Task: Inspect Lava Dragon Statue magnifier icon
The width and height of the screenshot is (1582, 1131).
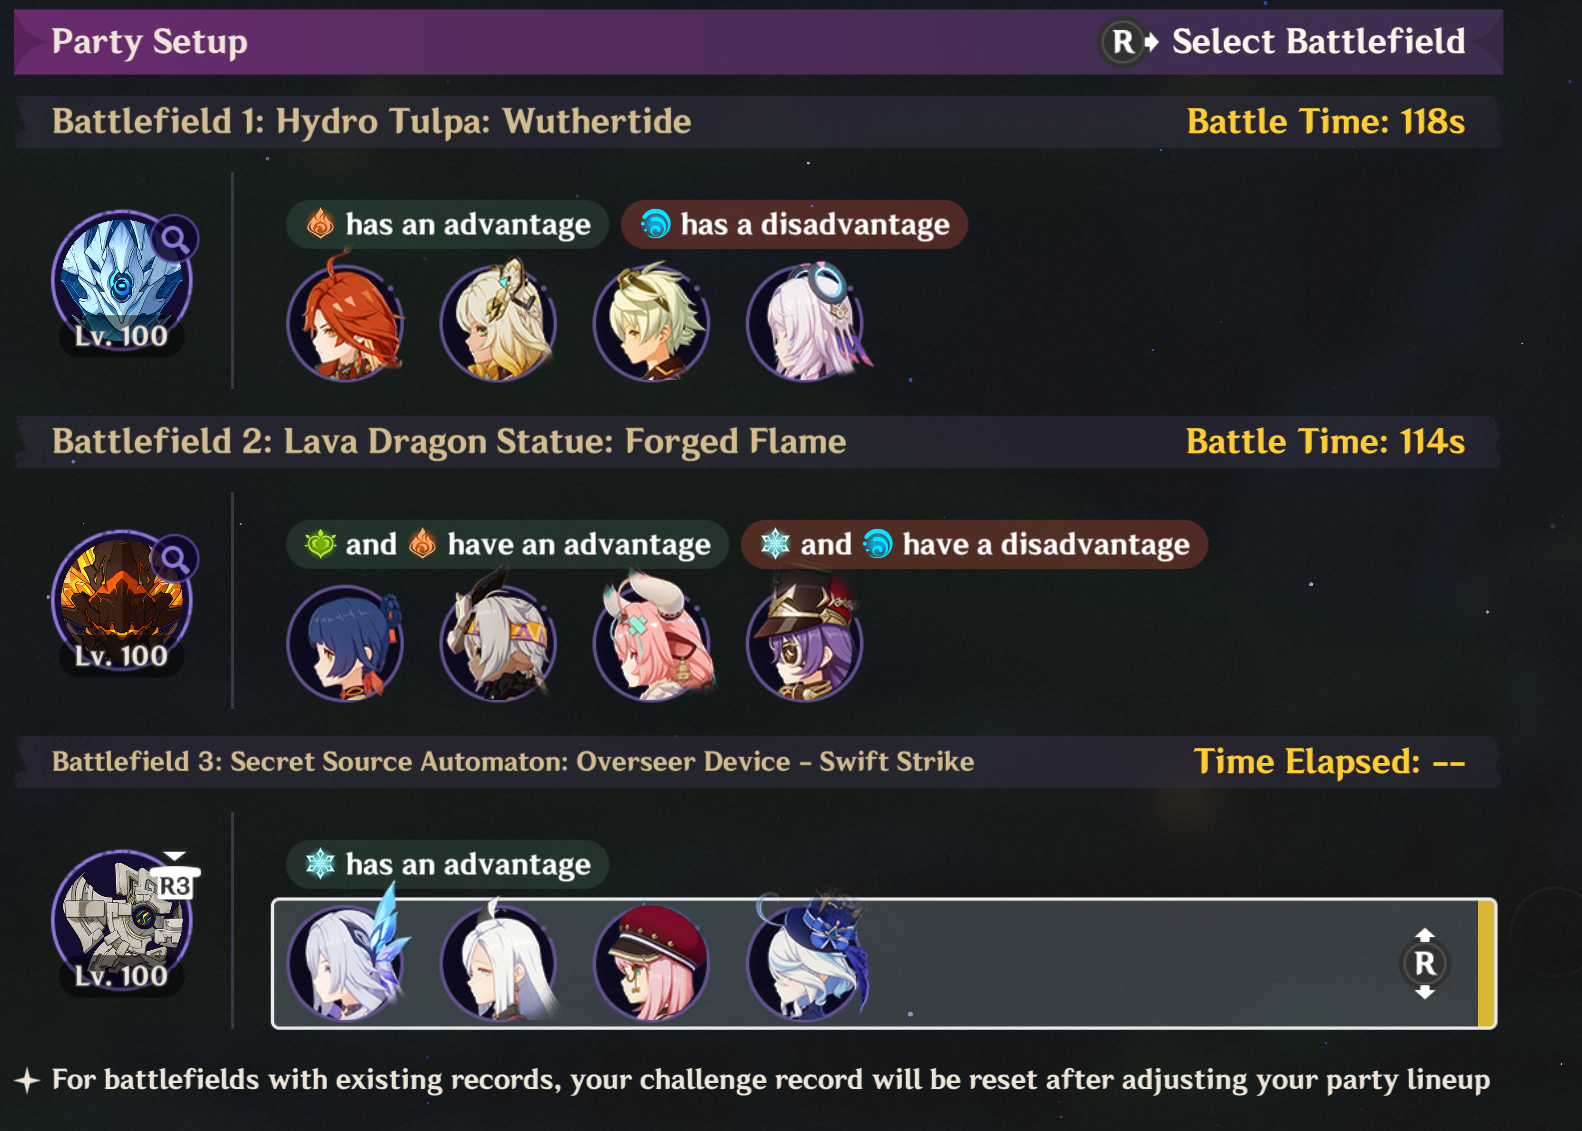Action: [175, 559]
